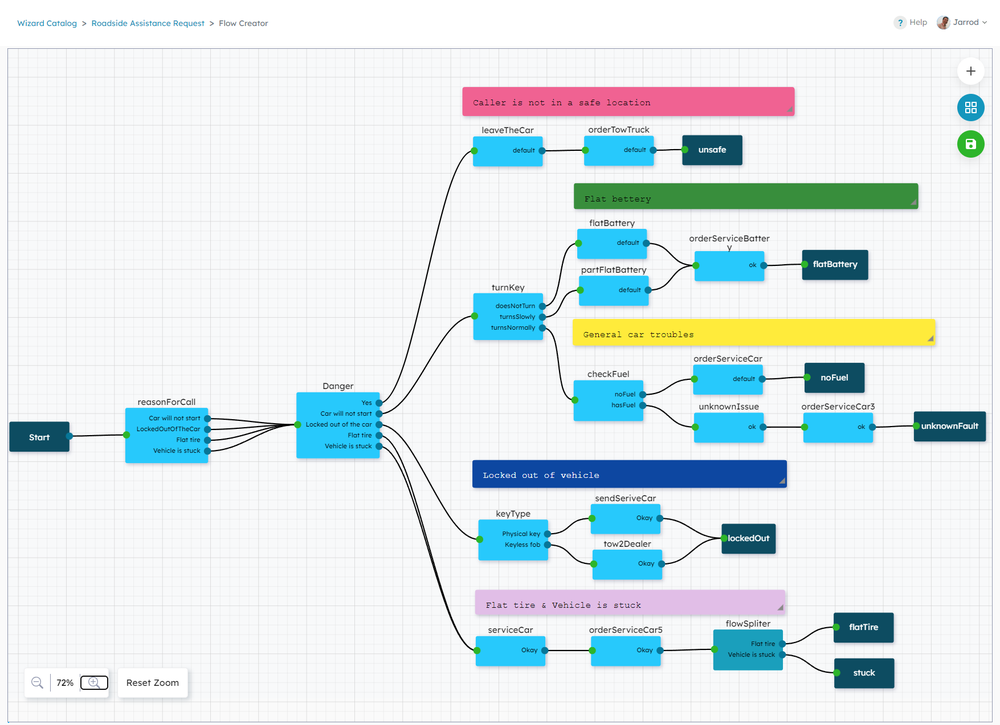Select the flatBattery blue node
Viewport: 1000px width, 725px height.
612,244
